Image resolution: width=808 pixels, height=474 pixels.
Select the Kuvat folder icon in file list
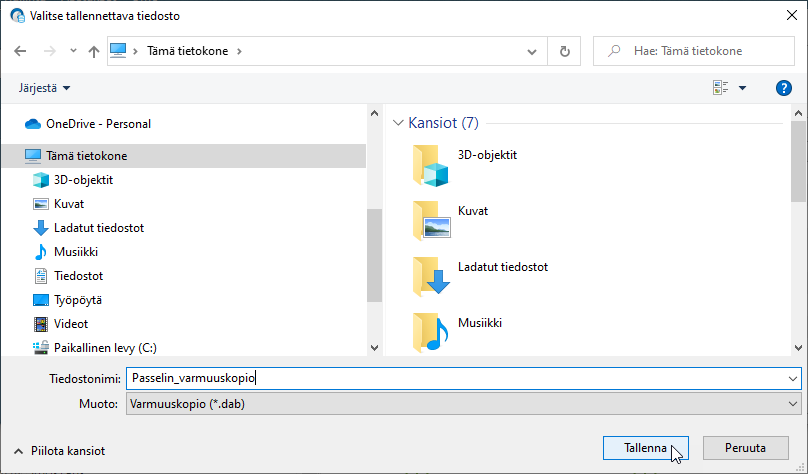tap(431, 222)
